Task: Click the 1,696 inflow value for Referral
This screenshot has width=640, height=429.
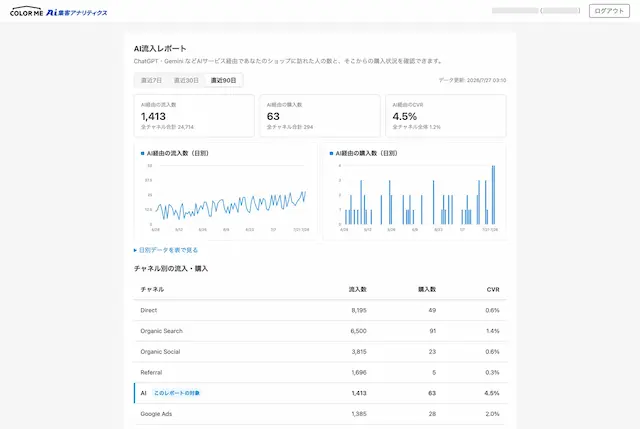Action: [x=359, y=372]
